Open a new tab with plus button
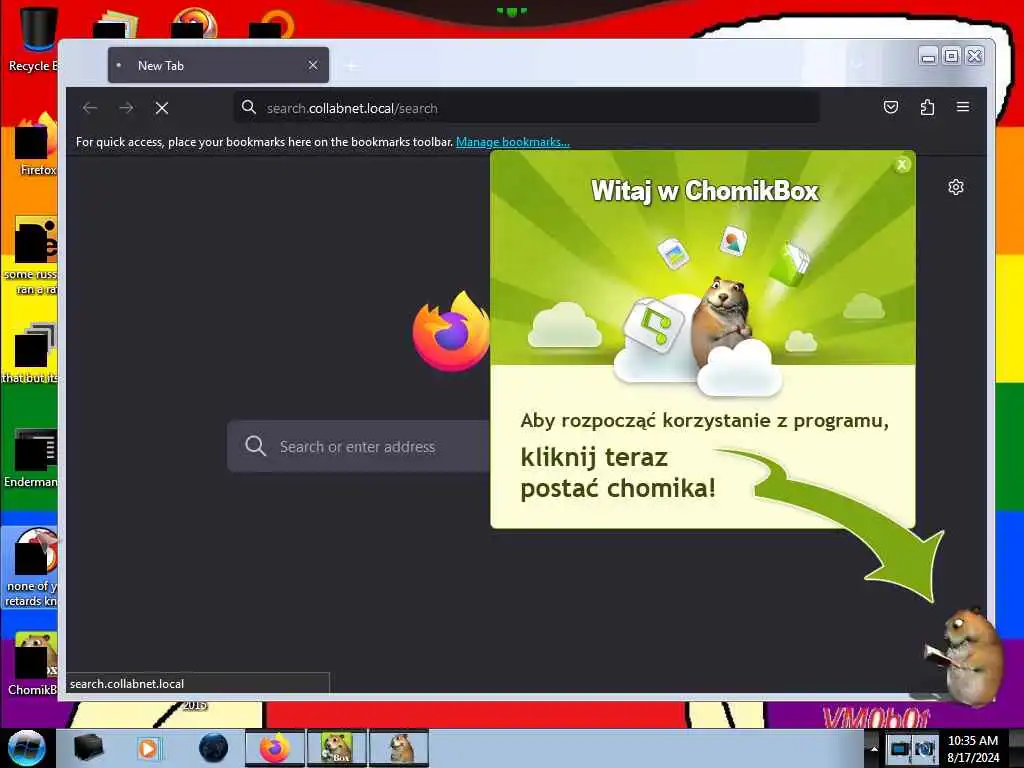 pos(351,66)
